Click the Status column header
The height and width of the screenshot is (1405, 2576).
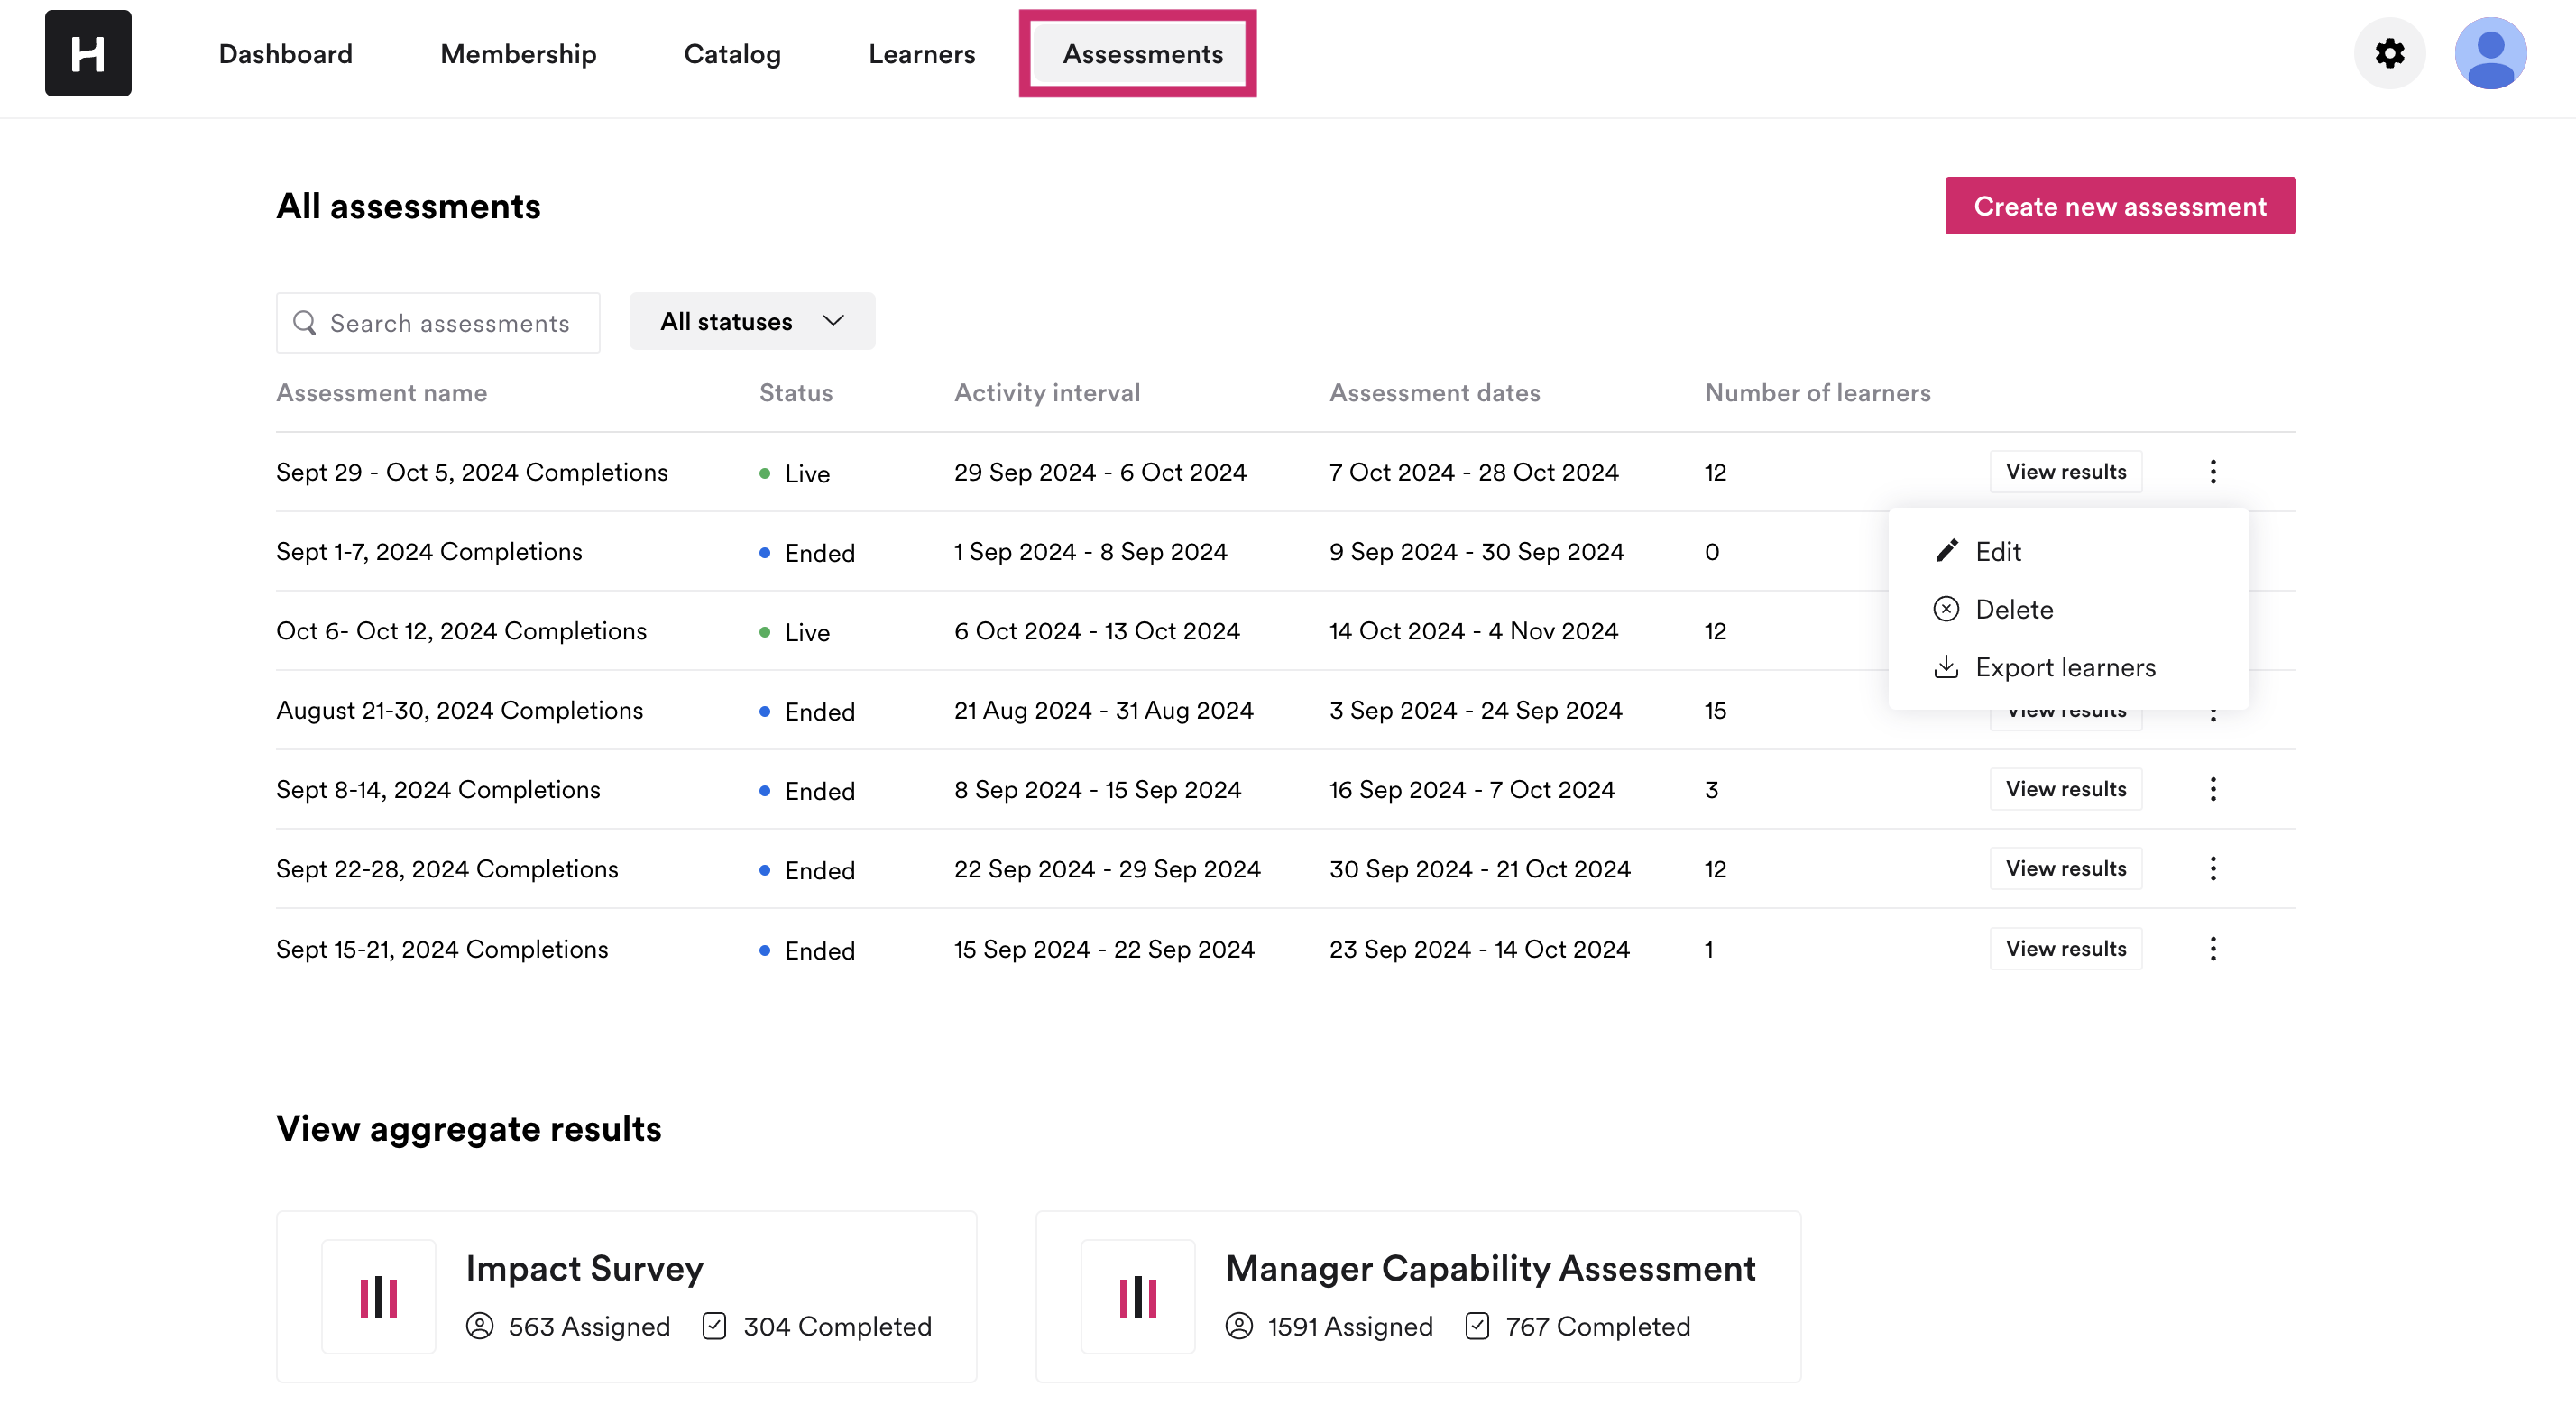click(x=796, y=393)
